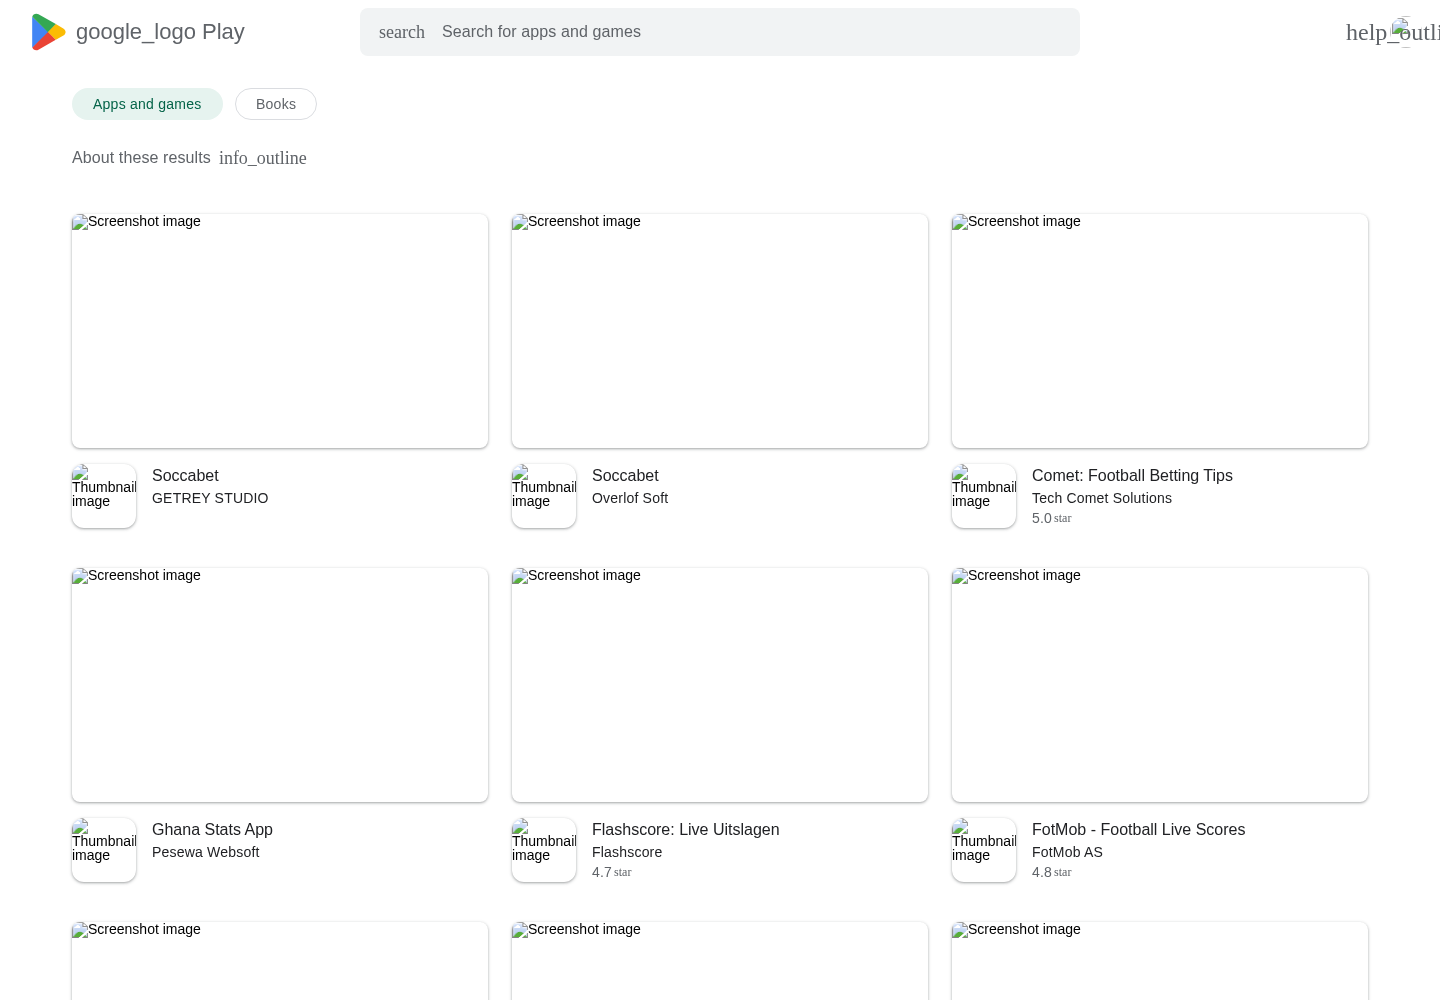This screenshot has width=1440, height=1000.
Task: Switch to the Books filter
Action: coord(276,104)
